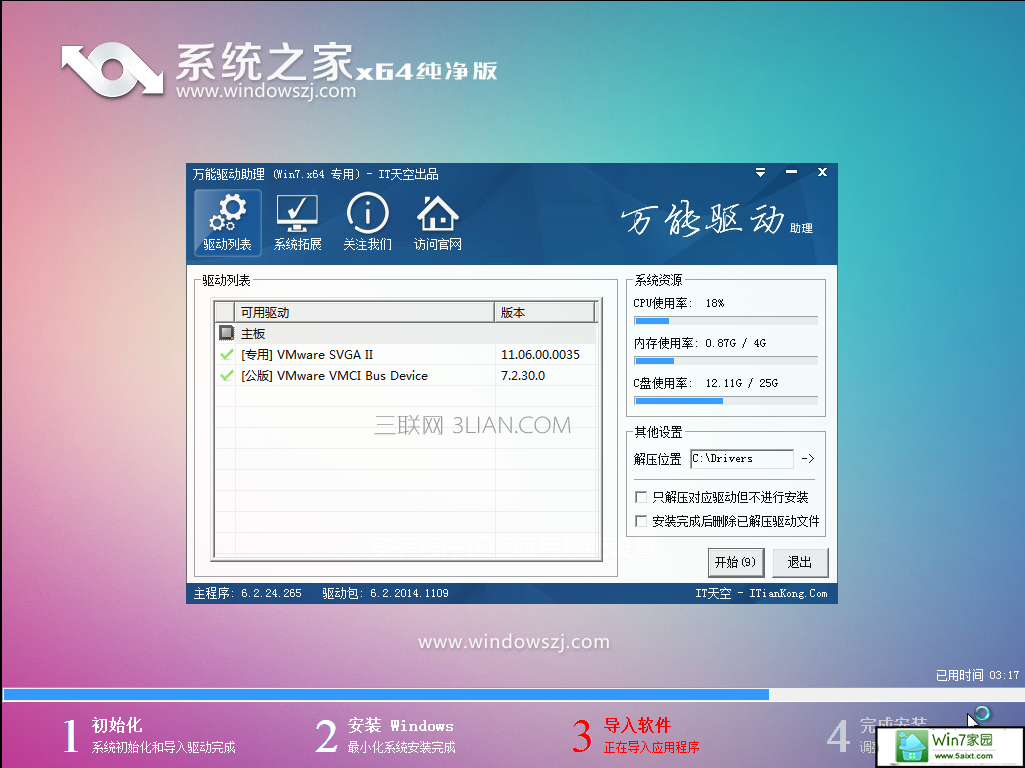
Task: Click 主程序: 6.2.24.265 status text
Action: click(248, 593)
